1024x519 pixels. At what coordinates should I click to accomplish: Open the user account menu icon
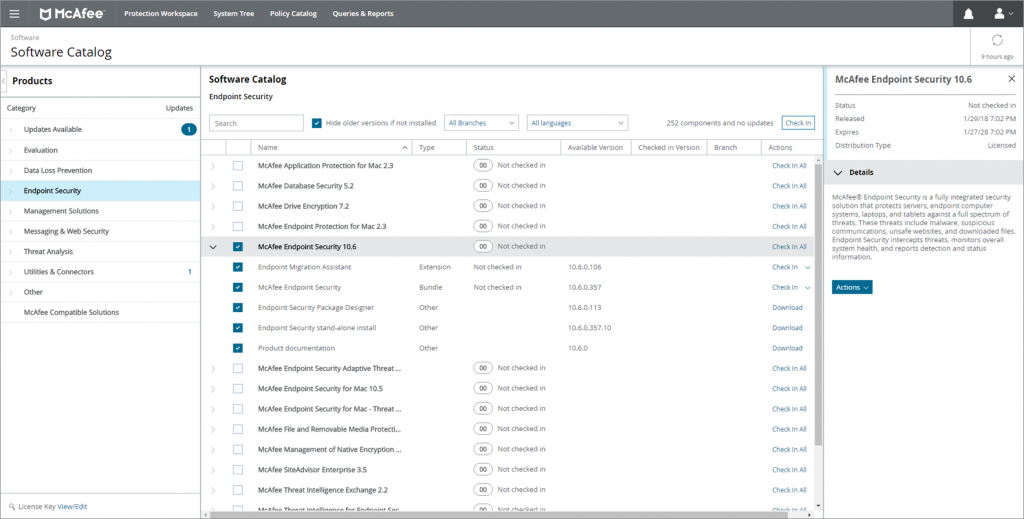pos(1000,14)
